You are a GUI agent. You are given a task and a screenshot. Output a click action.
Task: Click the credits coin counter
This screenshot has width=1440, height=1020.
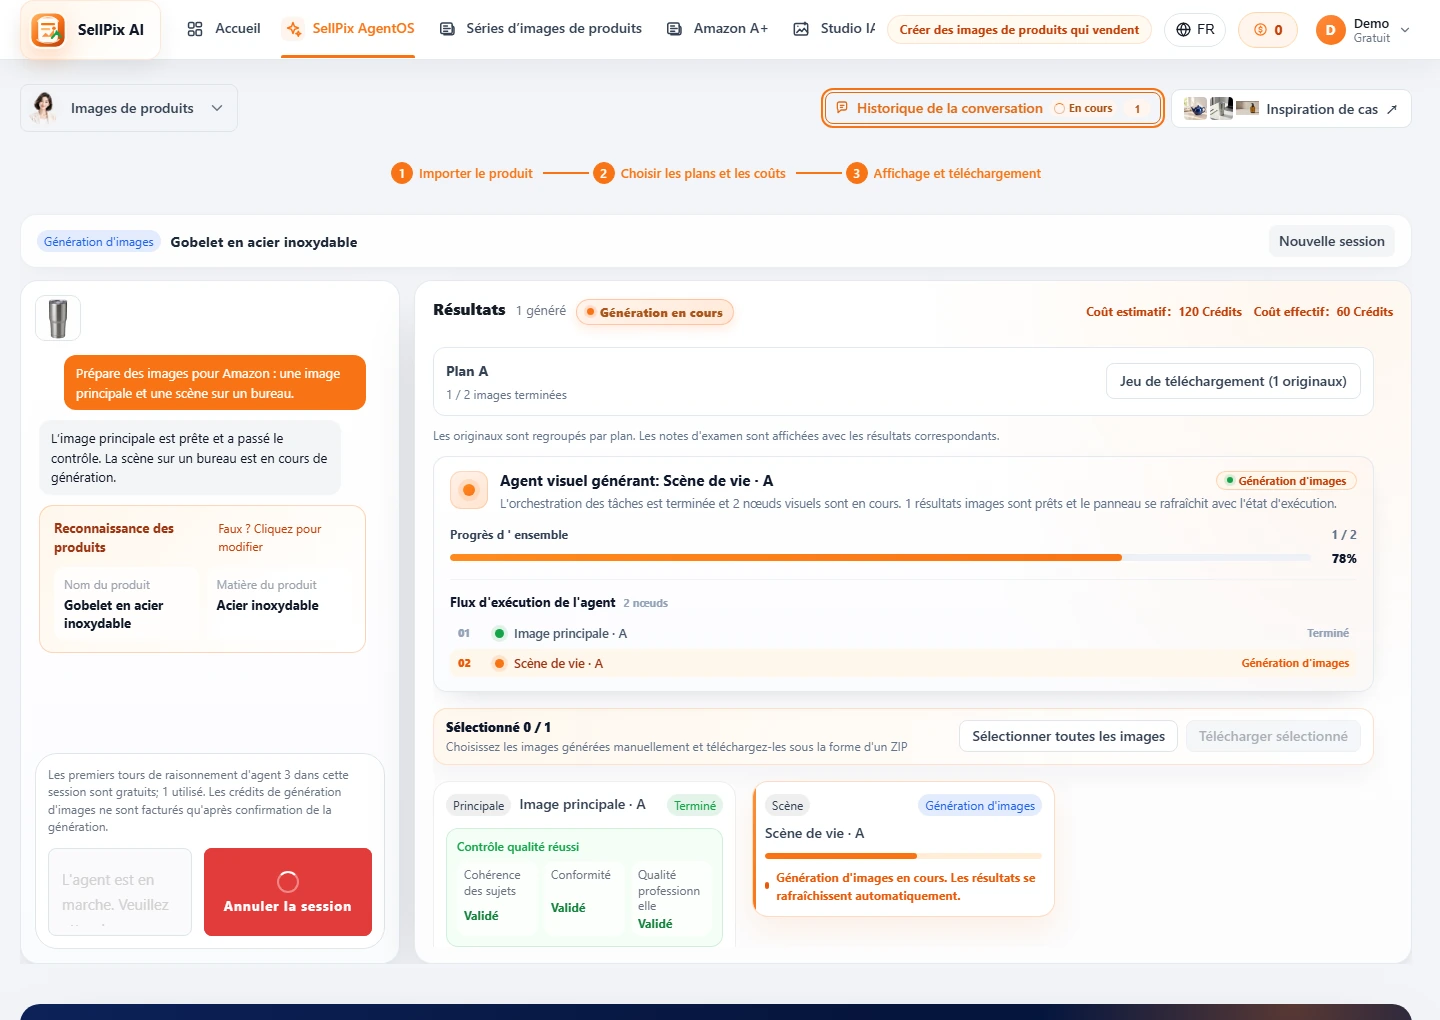click(1268, 30)
